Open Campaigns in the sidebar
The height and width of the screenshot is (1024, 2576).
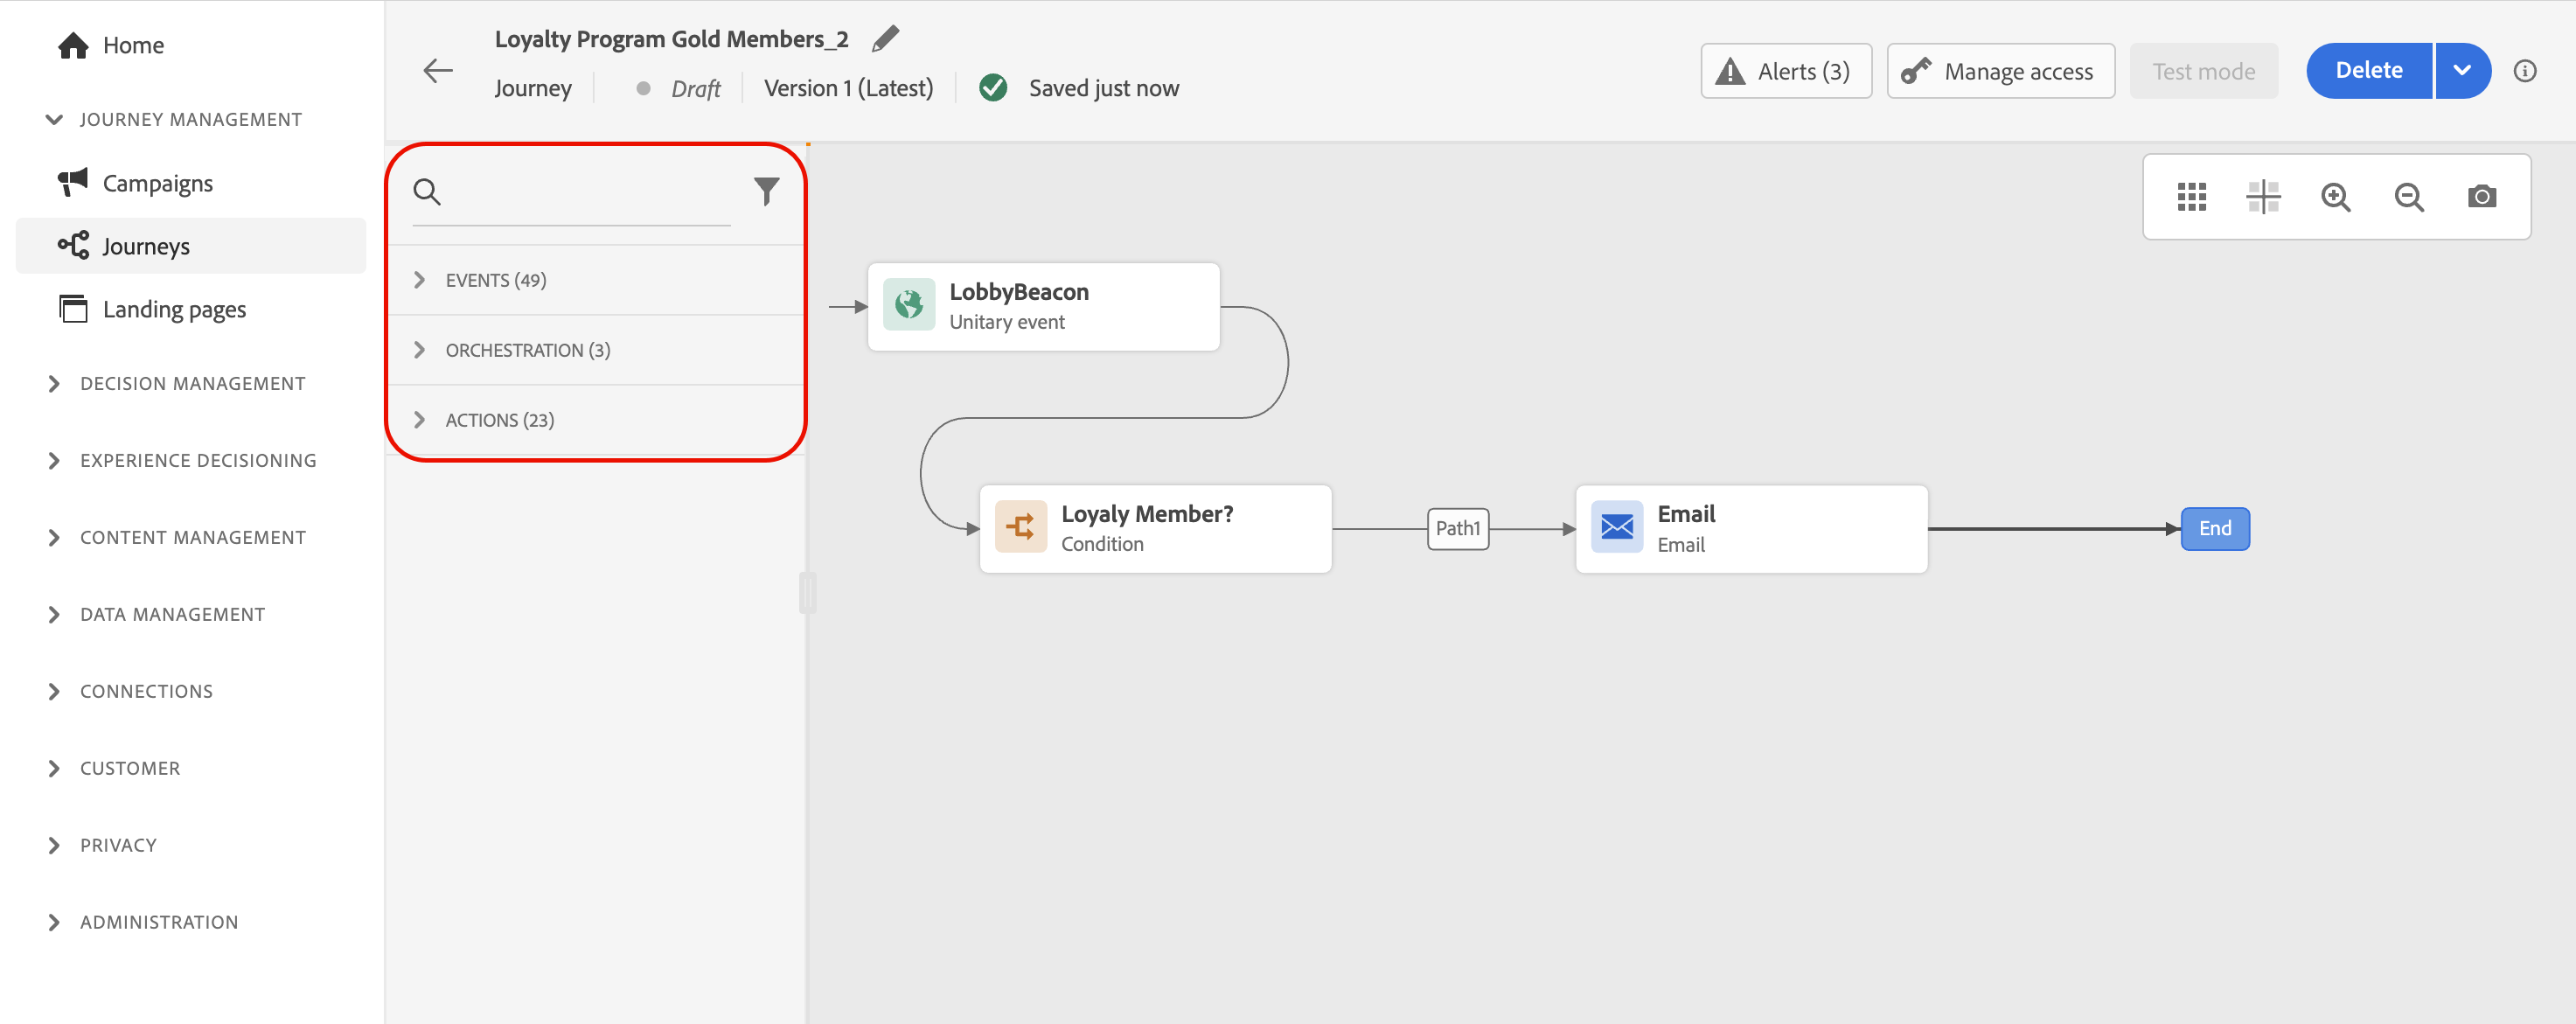pyautogui.click(x=157, y=183)
